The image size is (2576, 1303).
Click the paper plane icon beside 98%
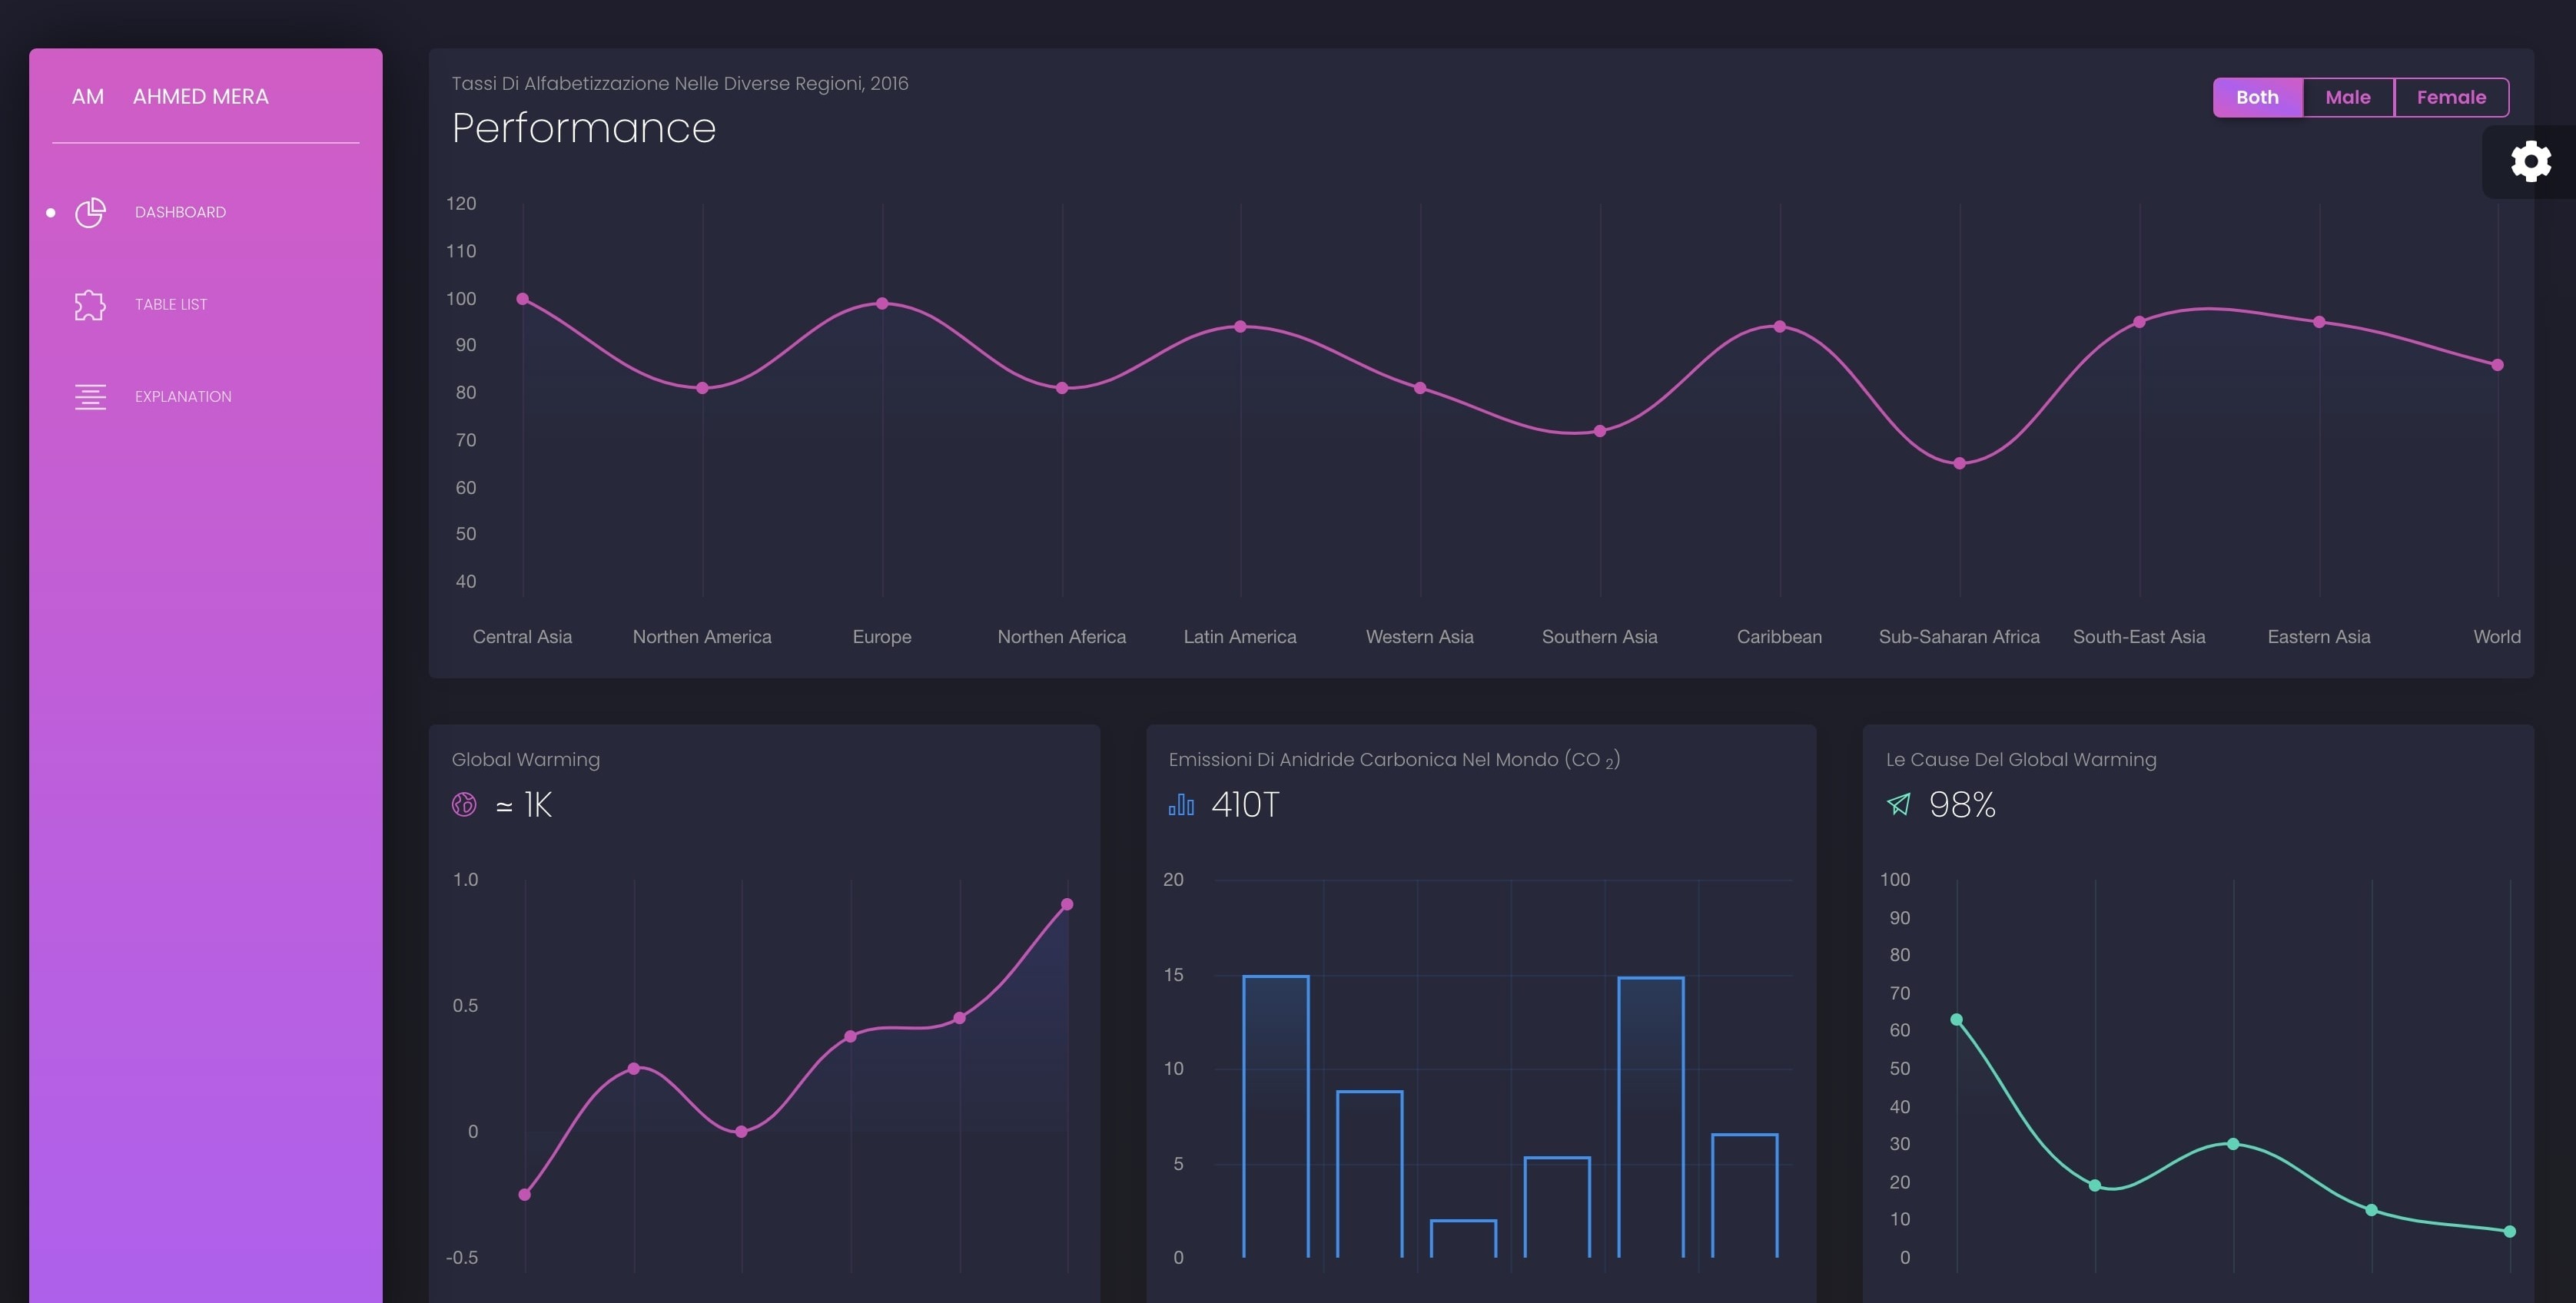[1898, 804]
